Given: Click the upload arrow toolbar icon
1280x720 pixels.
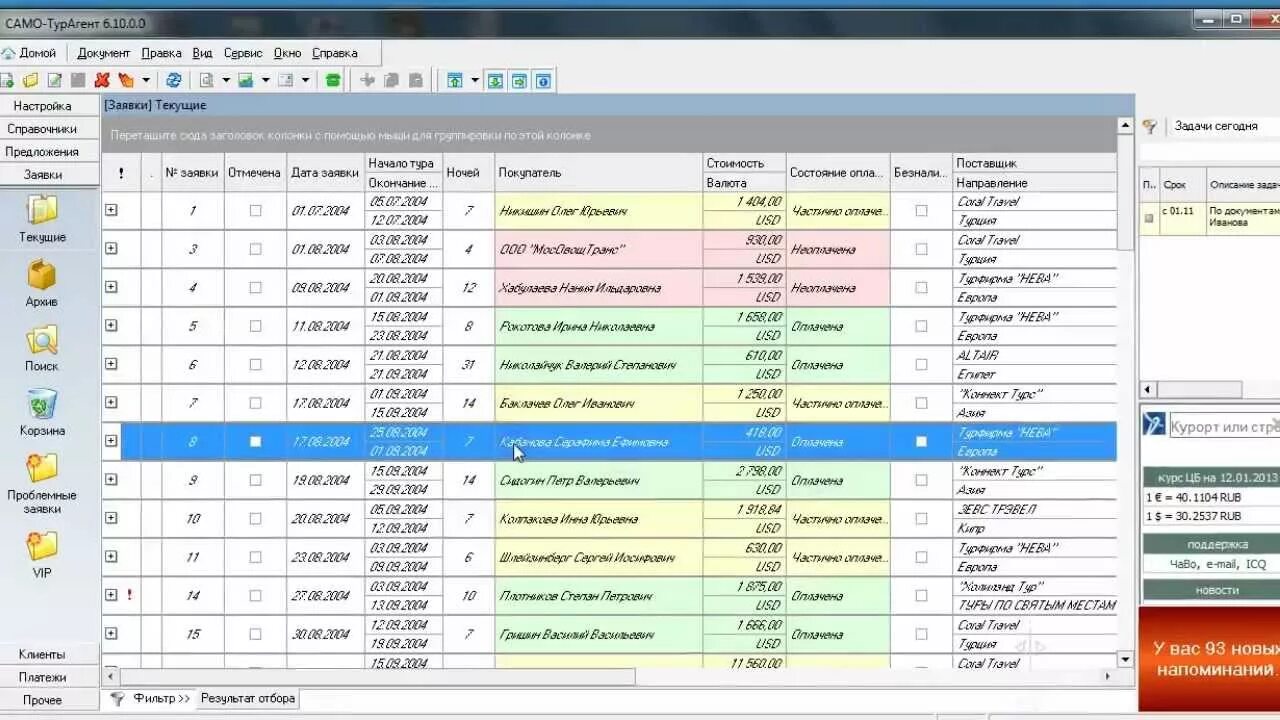Looking at the screenshot, I should [456, 80].
